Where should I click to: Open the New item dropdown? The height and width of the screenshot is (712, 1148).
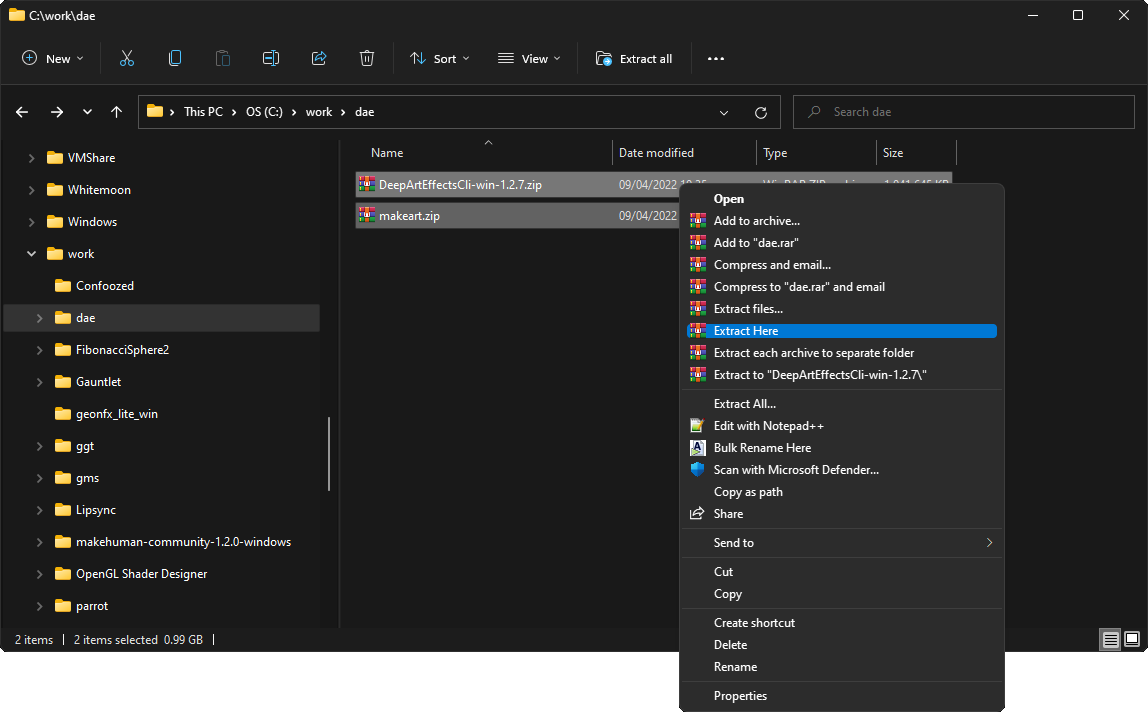pos(53,59)
